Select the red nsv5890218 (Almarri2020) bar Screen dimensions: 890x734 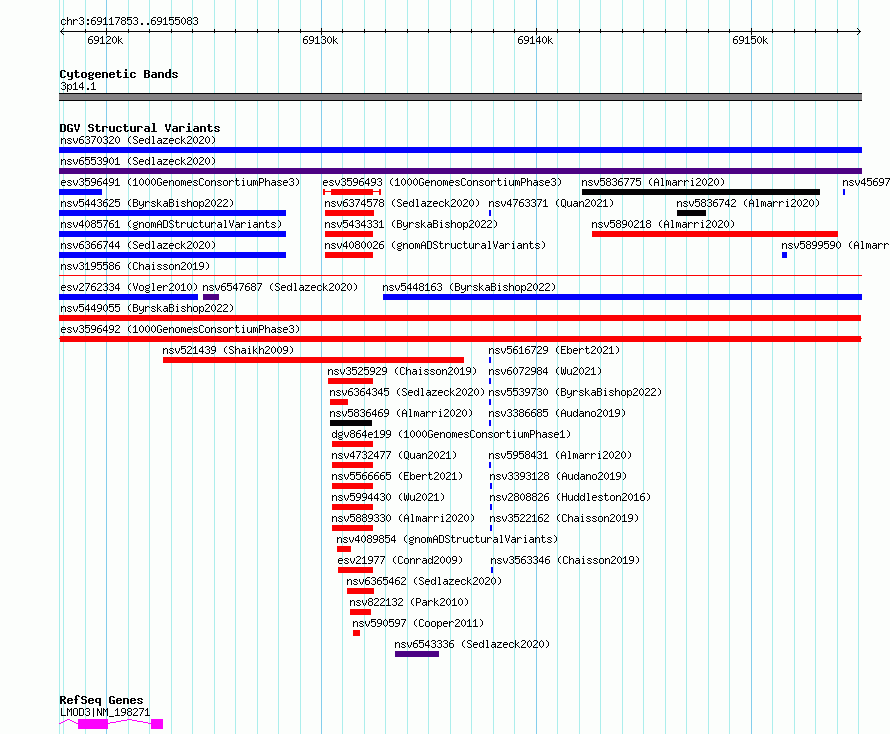[715, 234]
